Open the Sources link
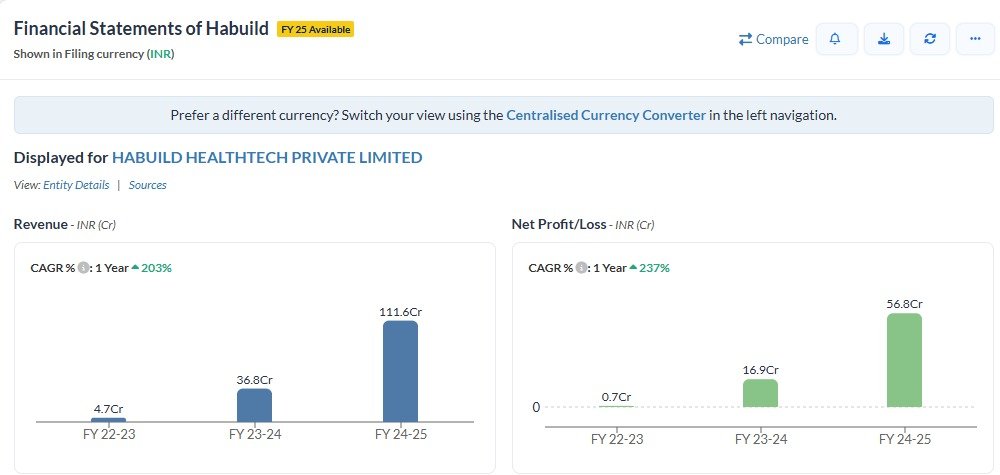This screenshot has width=1000, height=475. [x=147, y=185]
